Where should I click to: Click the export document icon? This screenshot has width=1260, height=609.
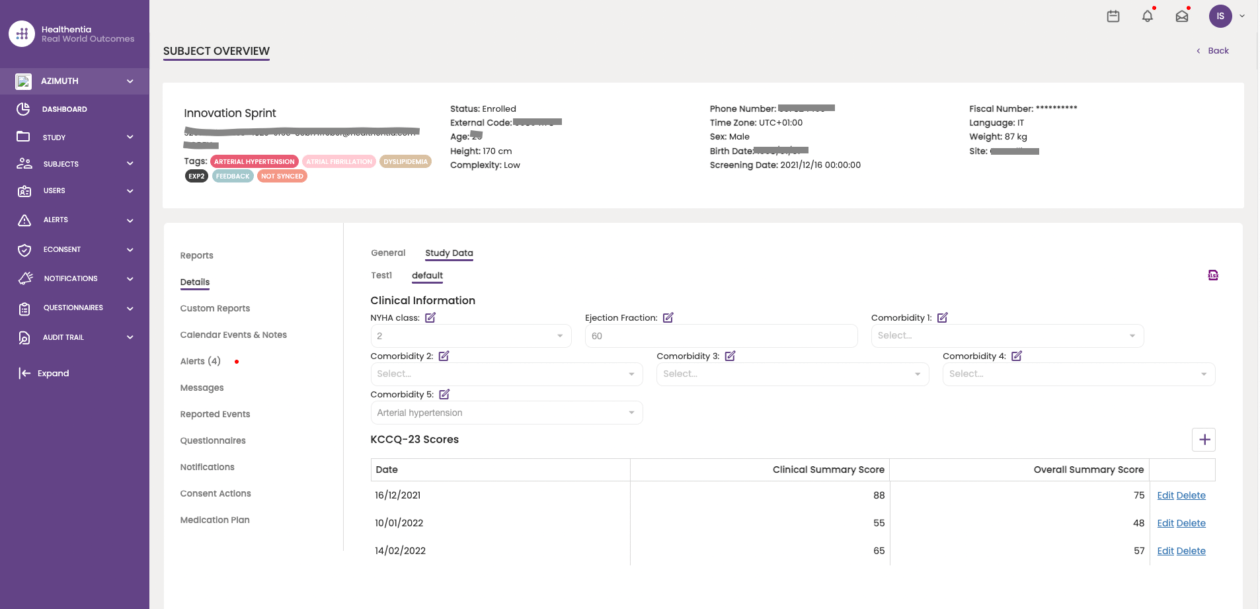(1213, 275)
